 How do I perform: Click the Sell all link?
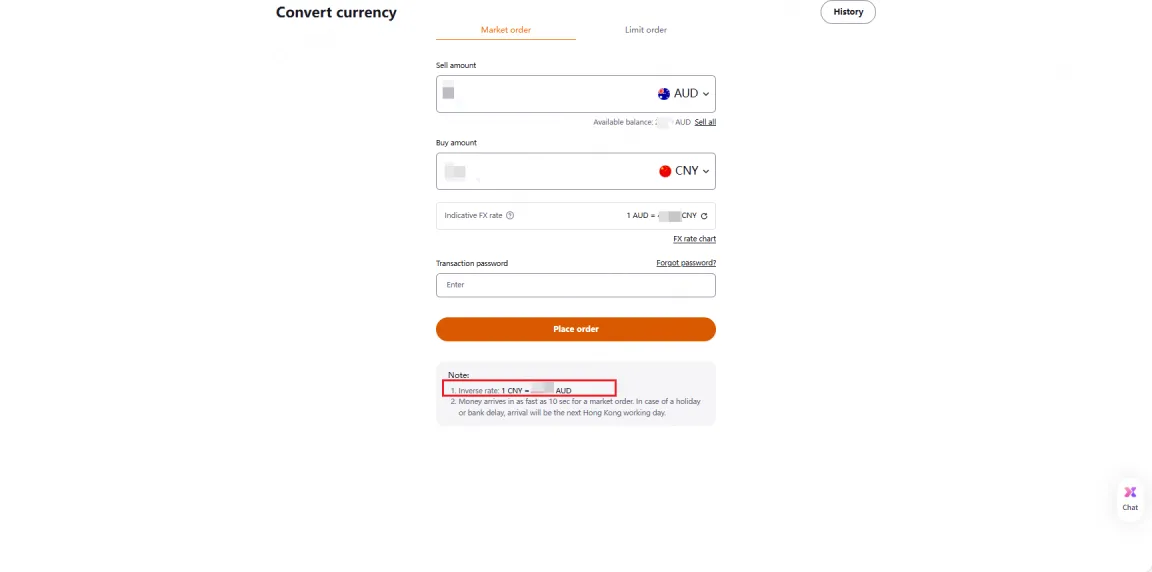(705, 122)
